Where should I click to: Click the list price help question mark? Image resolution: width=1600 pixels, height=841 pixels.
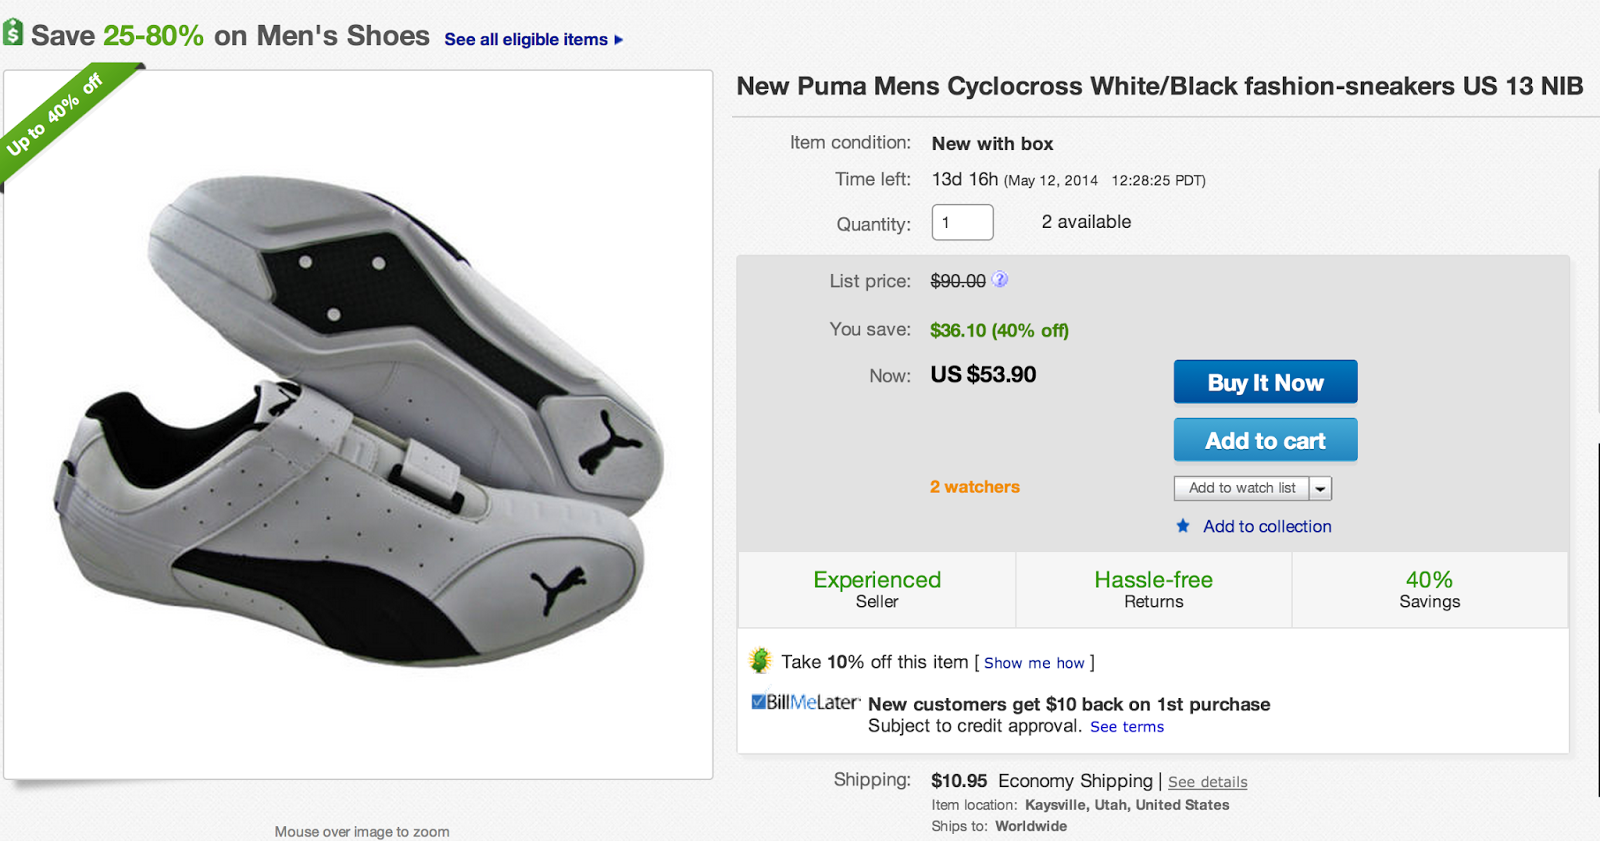click(999, 280)
